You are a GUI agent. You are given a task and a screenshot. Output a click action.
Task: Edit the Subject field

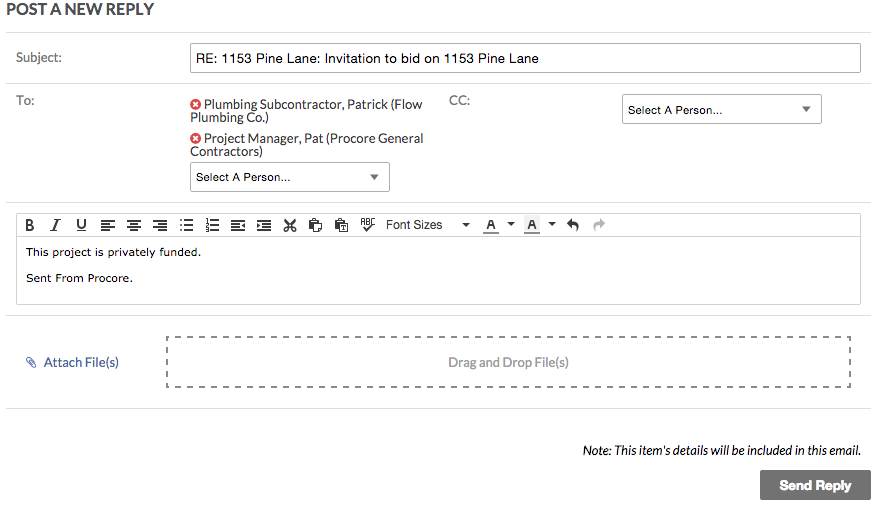coord(525,58)
